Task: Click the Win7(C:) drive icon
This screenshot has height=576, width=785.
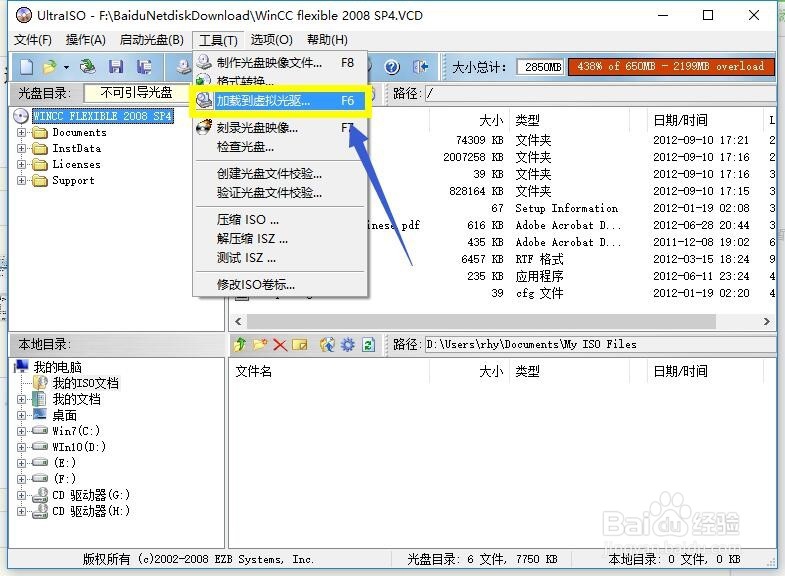Action: 40,430
